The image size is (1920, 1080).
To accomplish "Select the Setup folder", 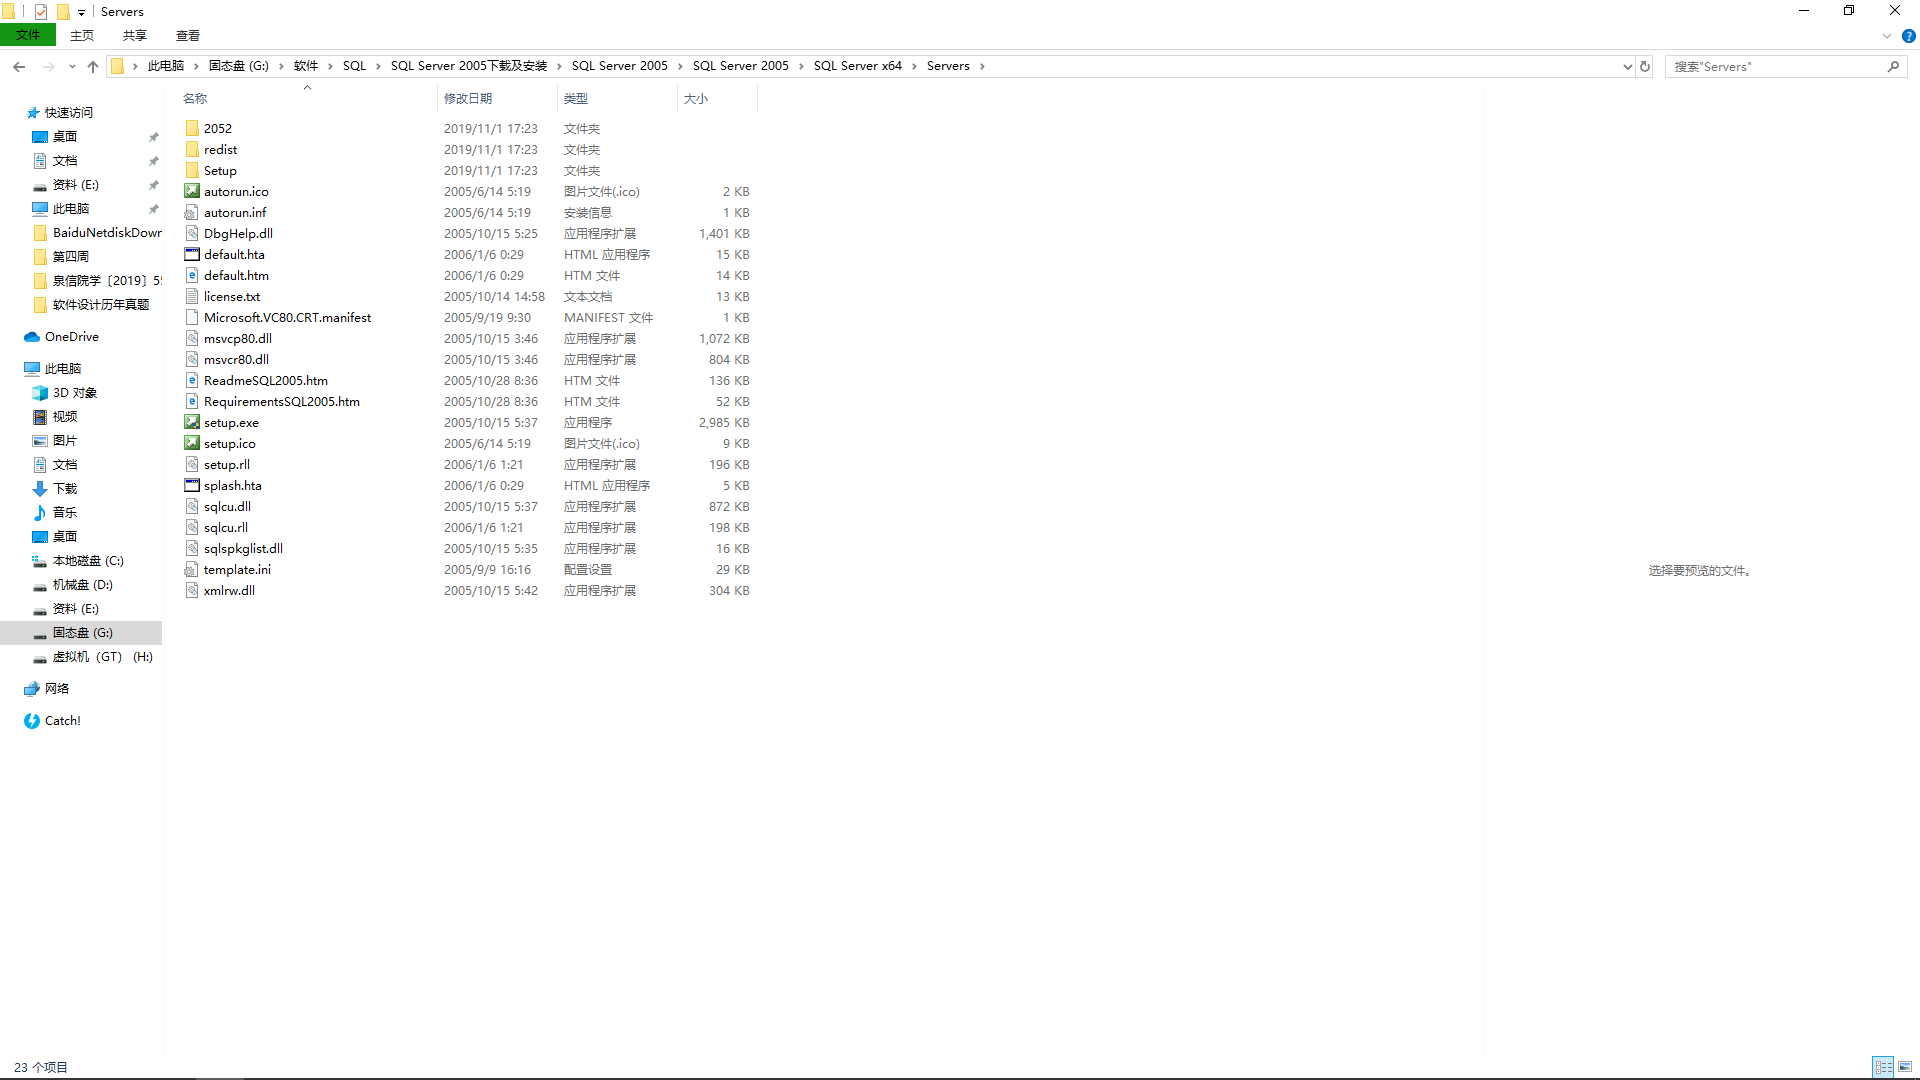I will pyautogui.click(x=220, y=170).
